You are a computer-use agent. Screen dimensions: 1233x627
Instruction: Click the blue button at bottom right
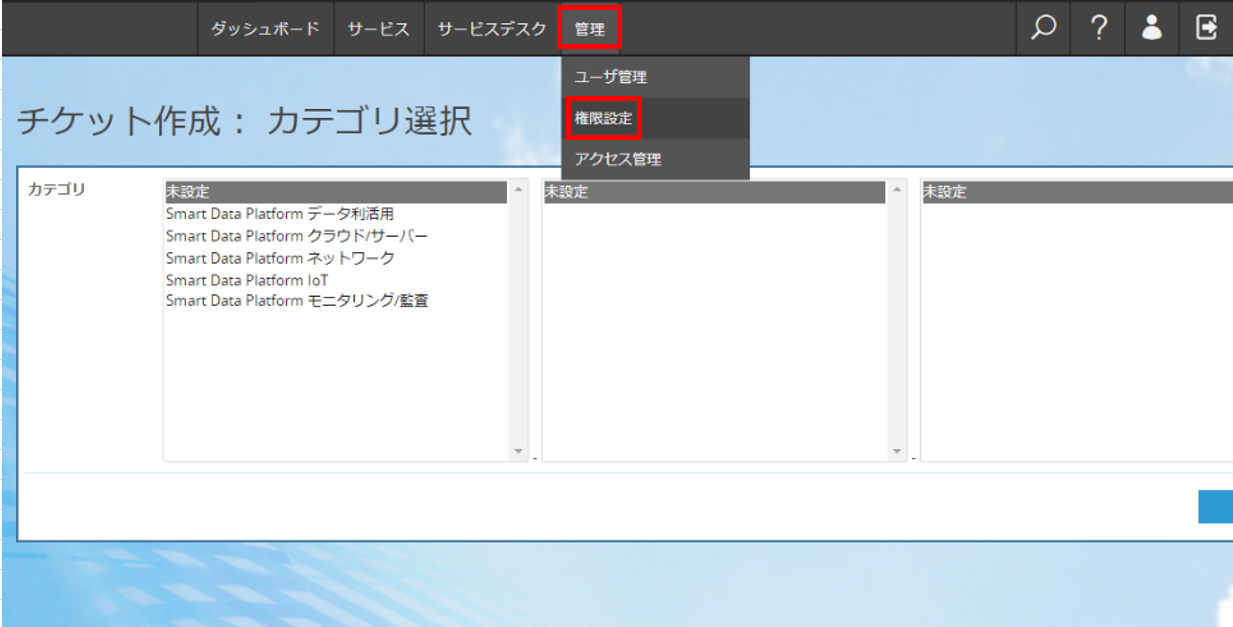coord(1215,507)
